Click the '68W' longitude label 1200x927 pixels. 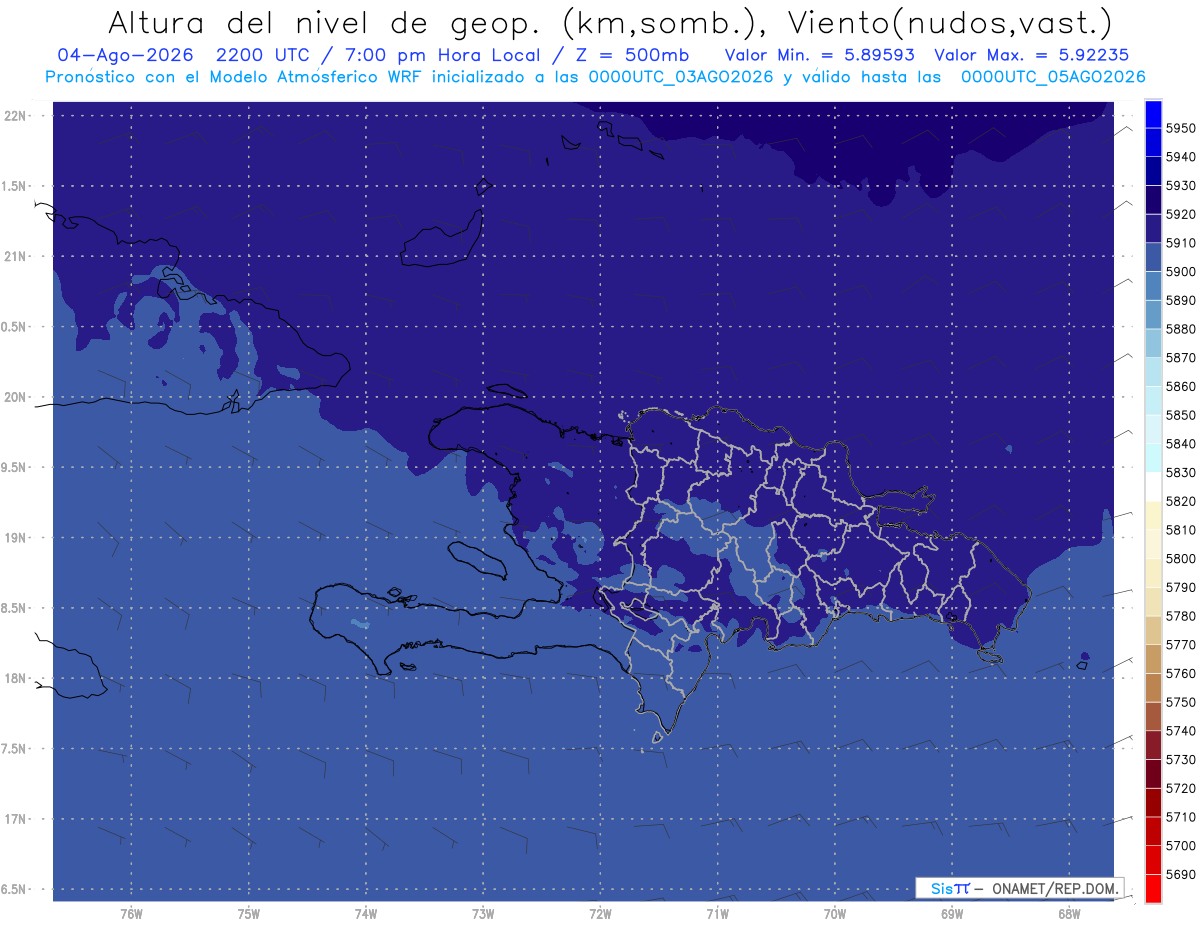[x=1069, y=914]
